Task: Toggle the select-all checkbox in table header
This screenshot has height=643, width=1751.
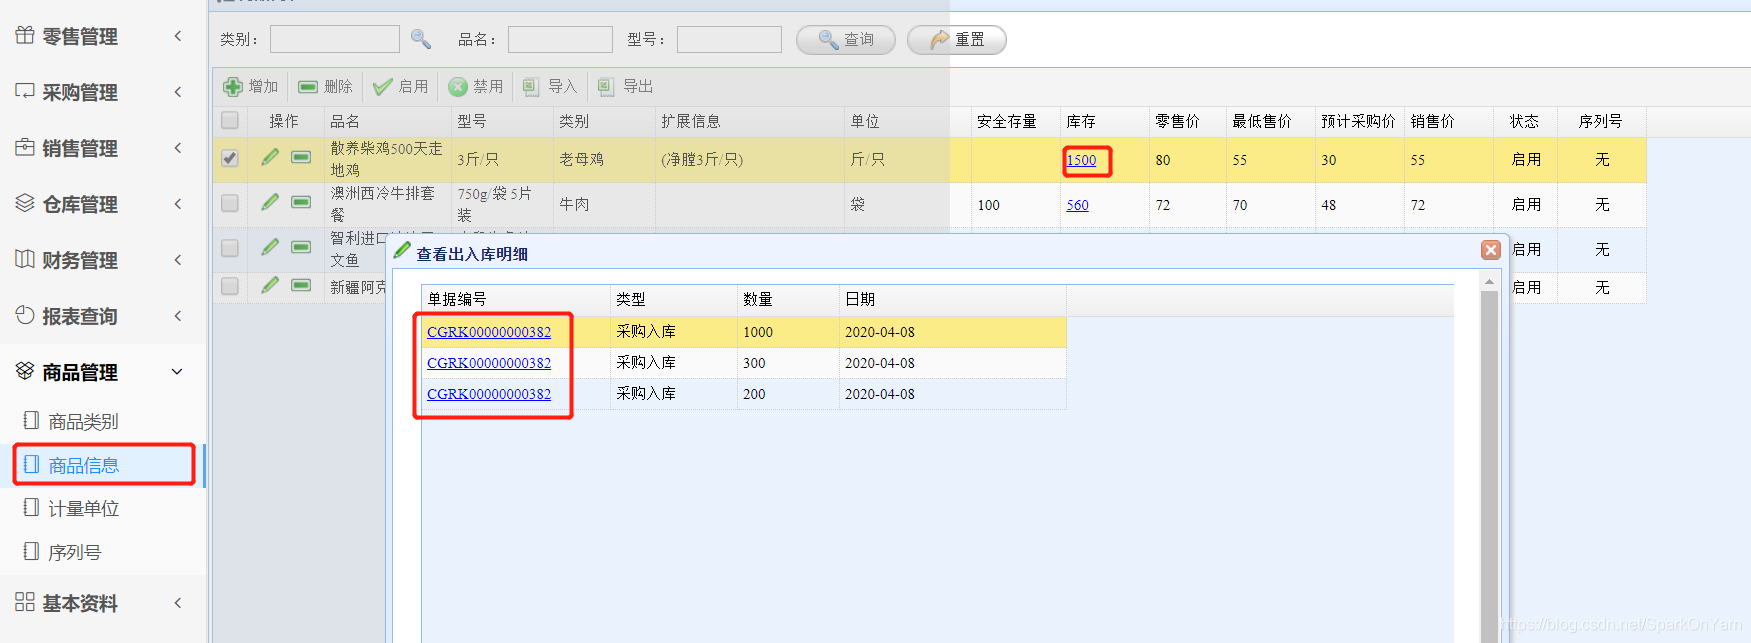Action: point(230,120)
